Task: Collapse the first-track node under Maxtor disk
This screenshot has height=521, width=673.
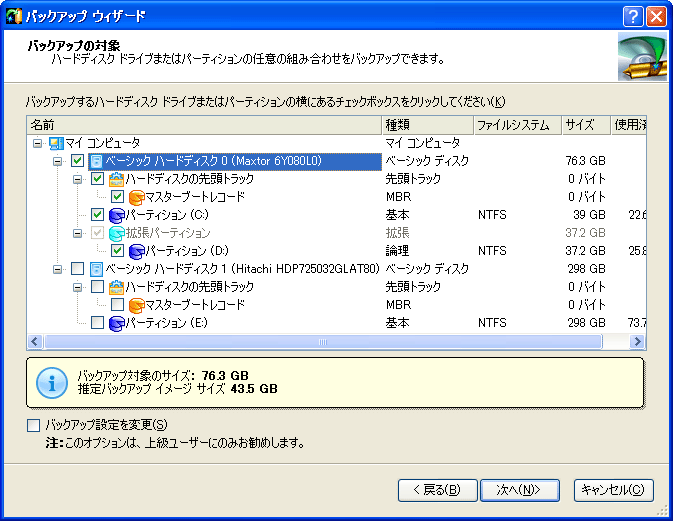Action: click(x=77, y=179)
